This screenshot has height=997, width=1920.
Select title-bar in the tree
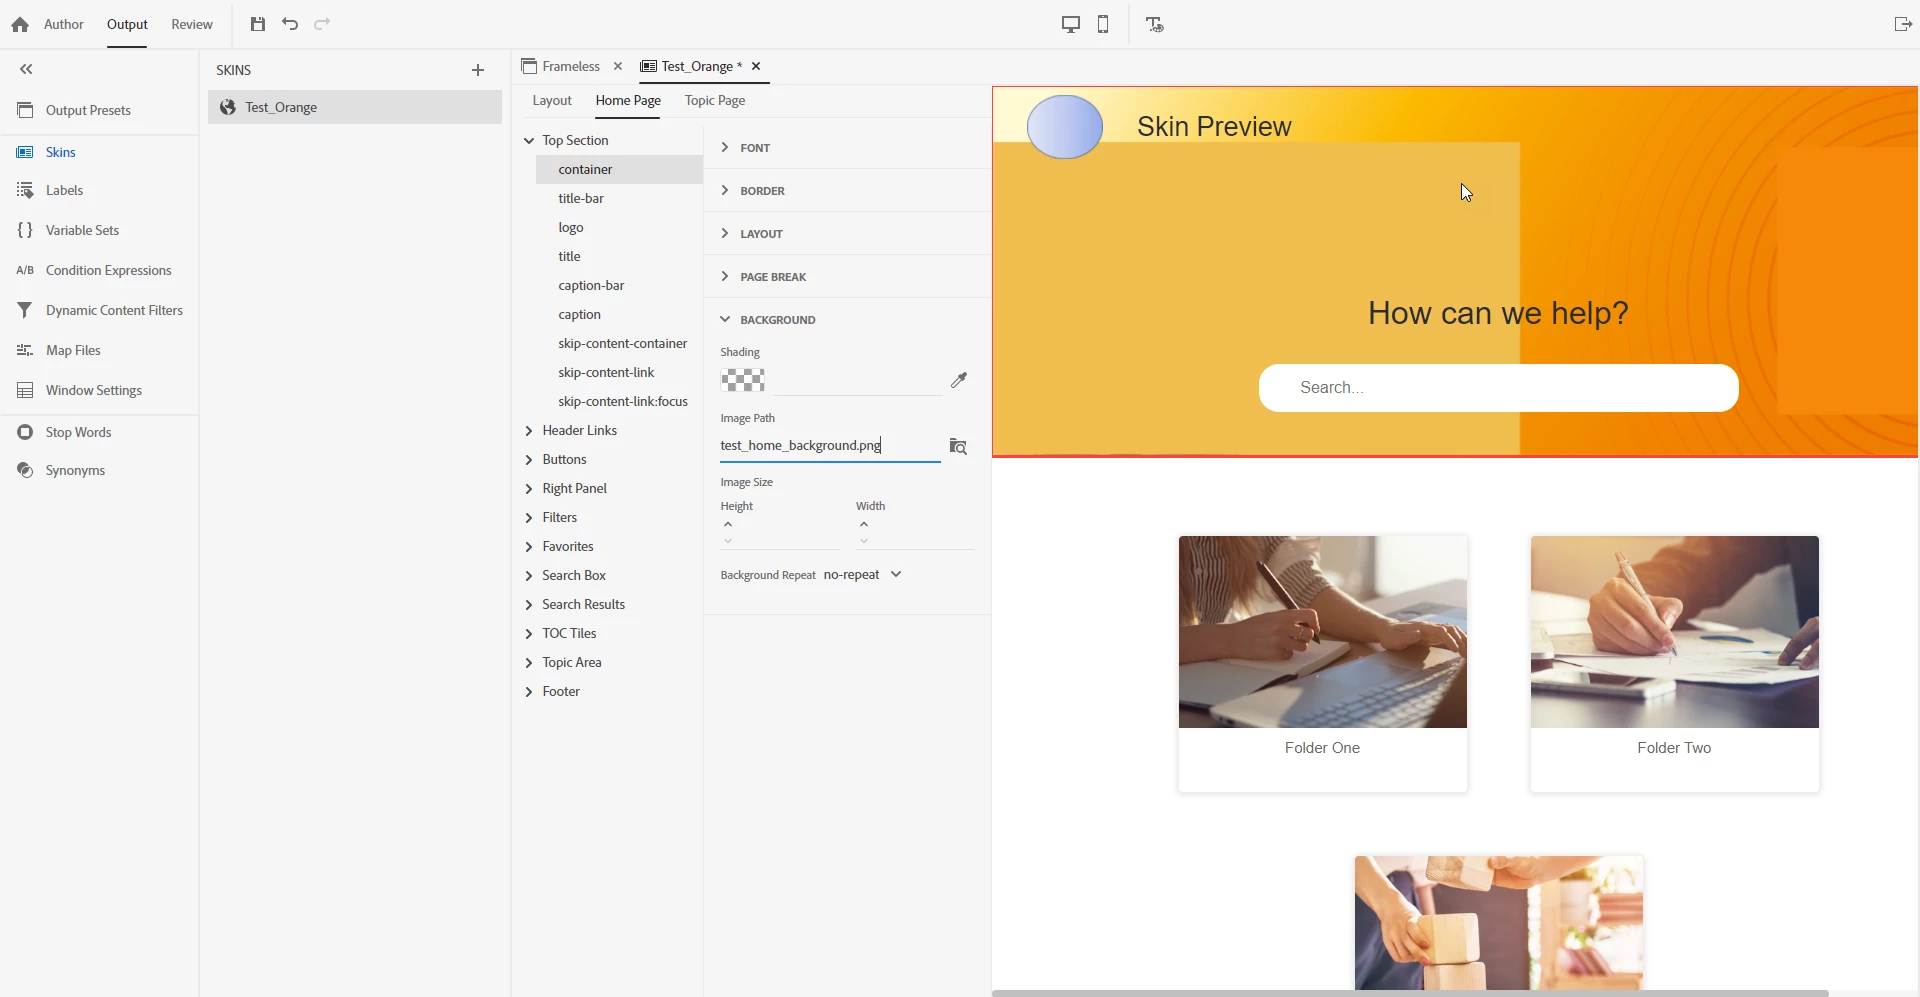581,198
